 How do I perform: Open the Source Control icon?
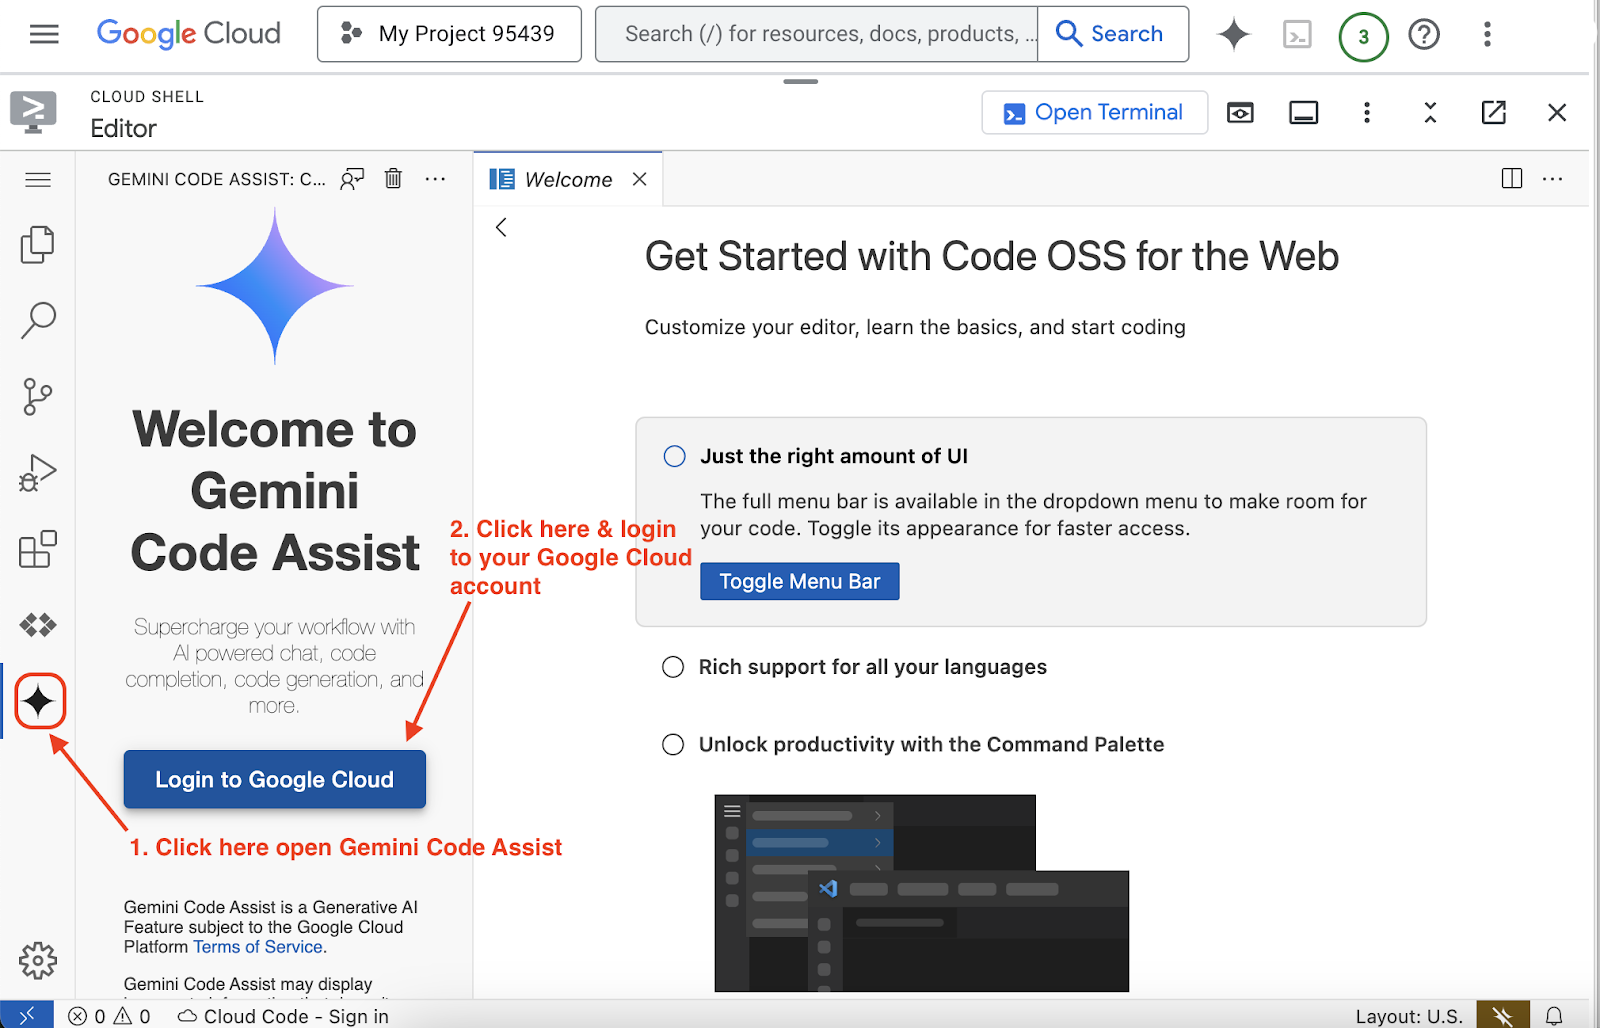(x=38, y=397)
